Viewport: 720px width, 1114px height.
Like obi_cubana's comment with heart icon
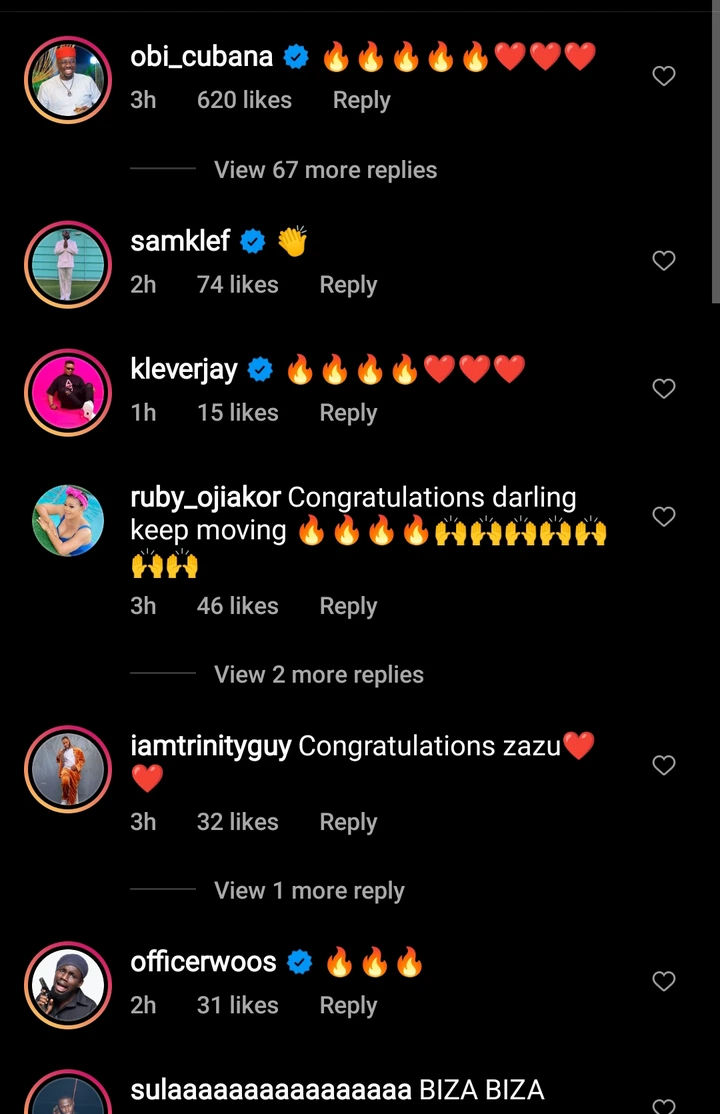point(663,76)
